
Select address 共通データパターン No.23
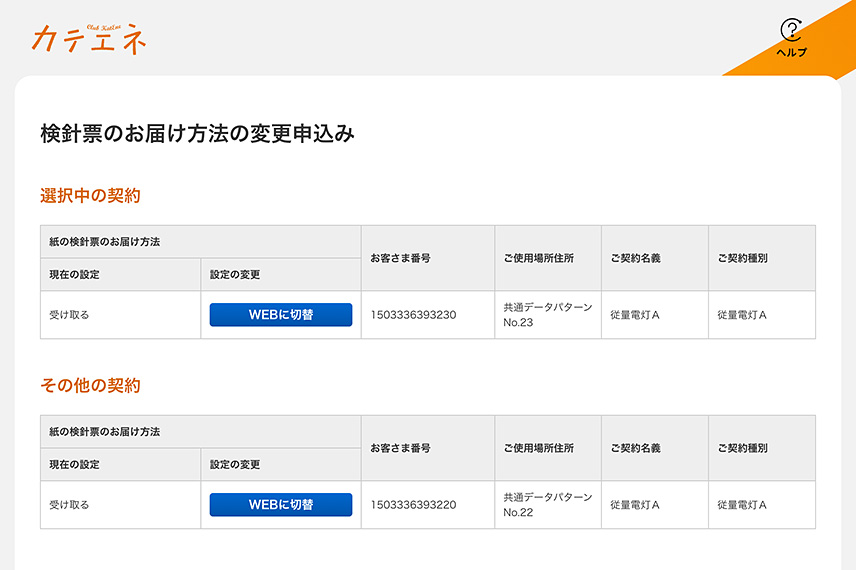pos(547,315)
